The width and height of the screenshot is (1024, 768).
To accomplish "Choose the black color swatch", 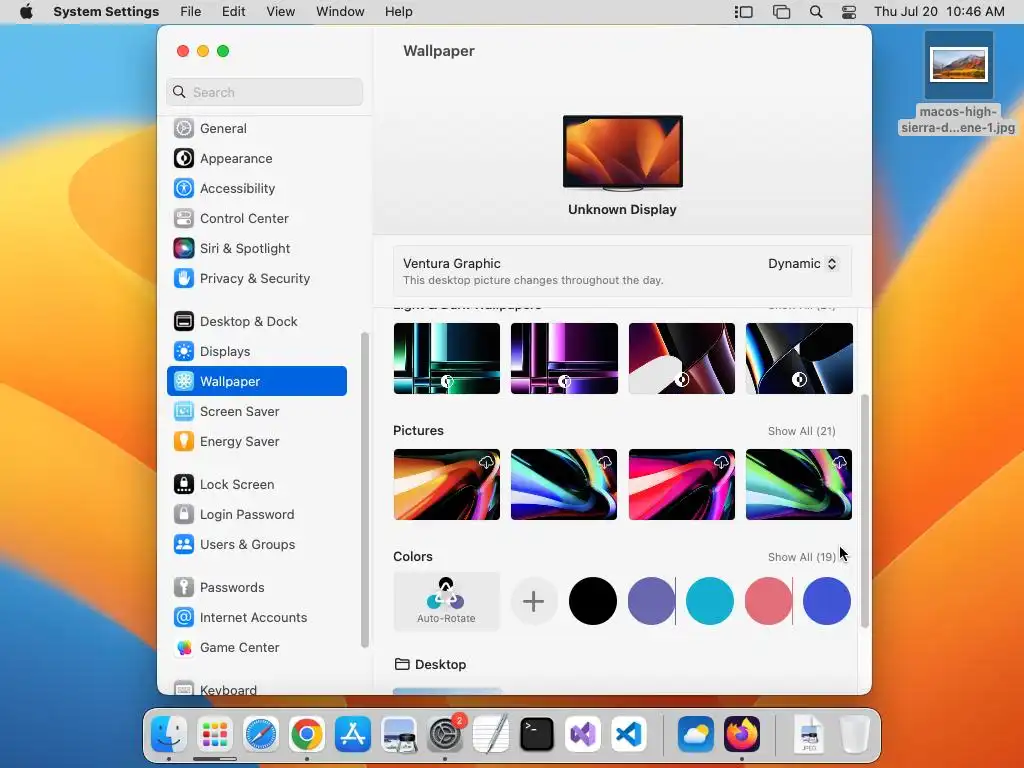I will (592, 601).
